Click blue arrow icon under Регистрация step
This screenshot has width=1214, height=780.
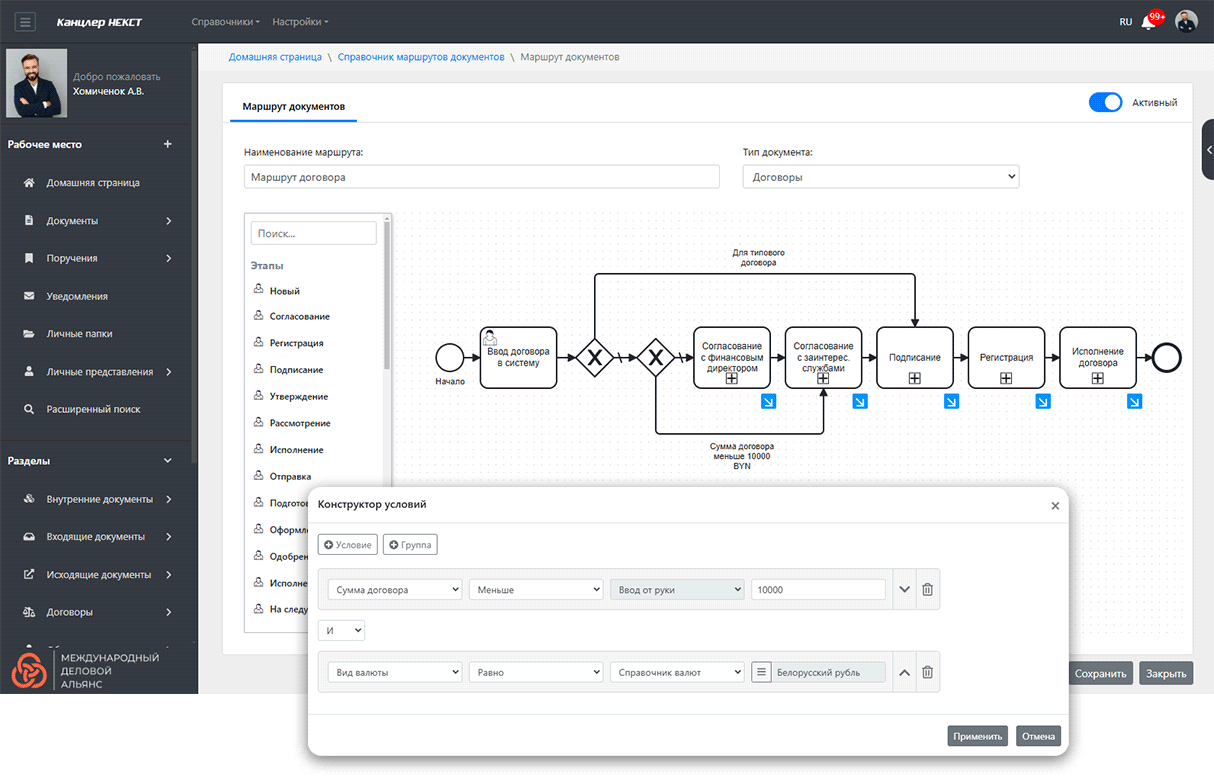1042,402
